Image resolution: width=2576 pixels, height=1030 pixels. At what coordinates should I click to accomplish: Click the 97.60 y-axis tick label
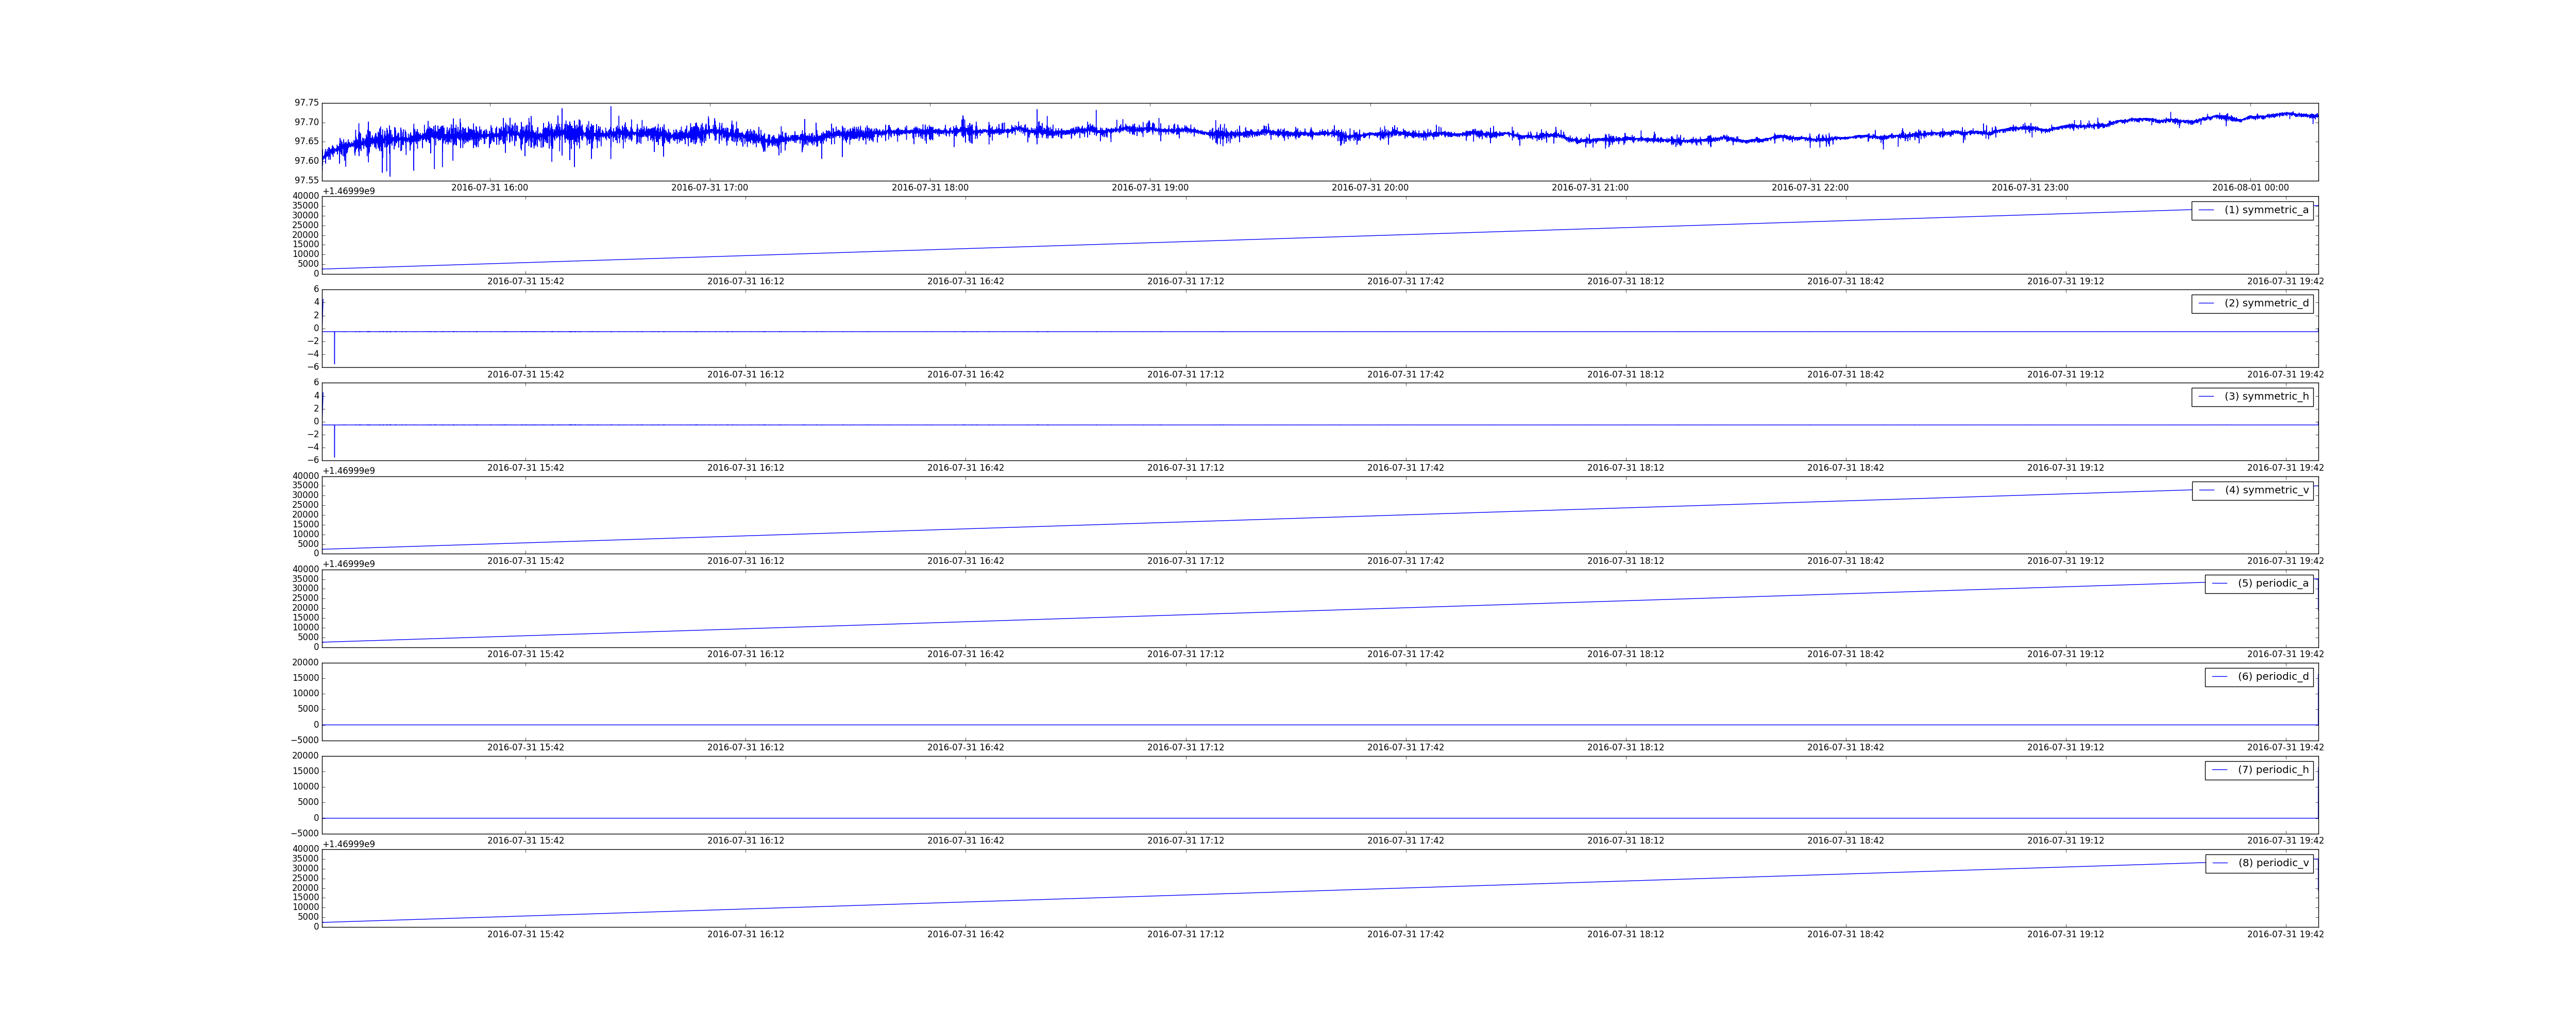(307, 161)
